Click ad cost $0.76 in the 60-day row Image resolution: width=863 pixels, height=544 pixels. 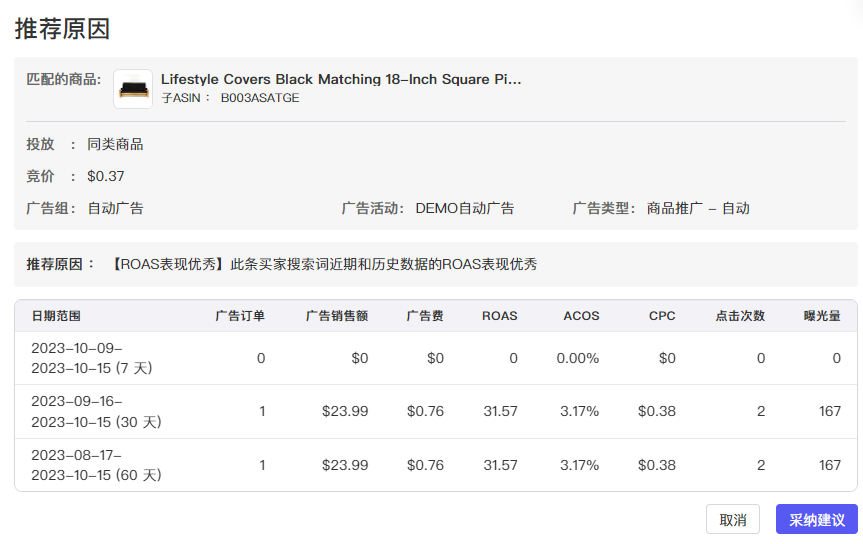pos(425,465)
